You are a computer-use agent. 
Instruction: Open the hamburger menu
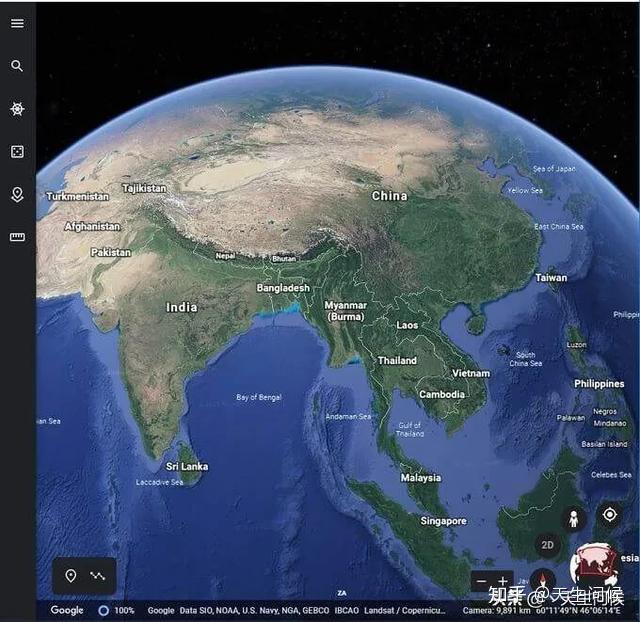[x=17, y=23]
